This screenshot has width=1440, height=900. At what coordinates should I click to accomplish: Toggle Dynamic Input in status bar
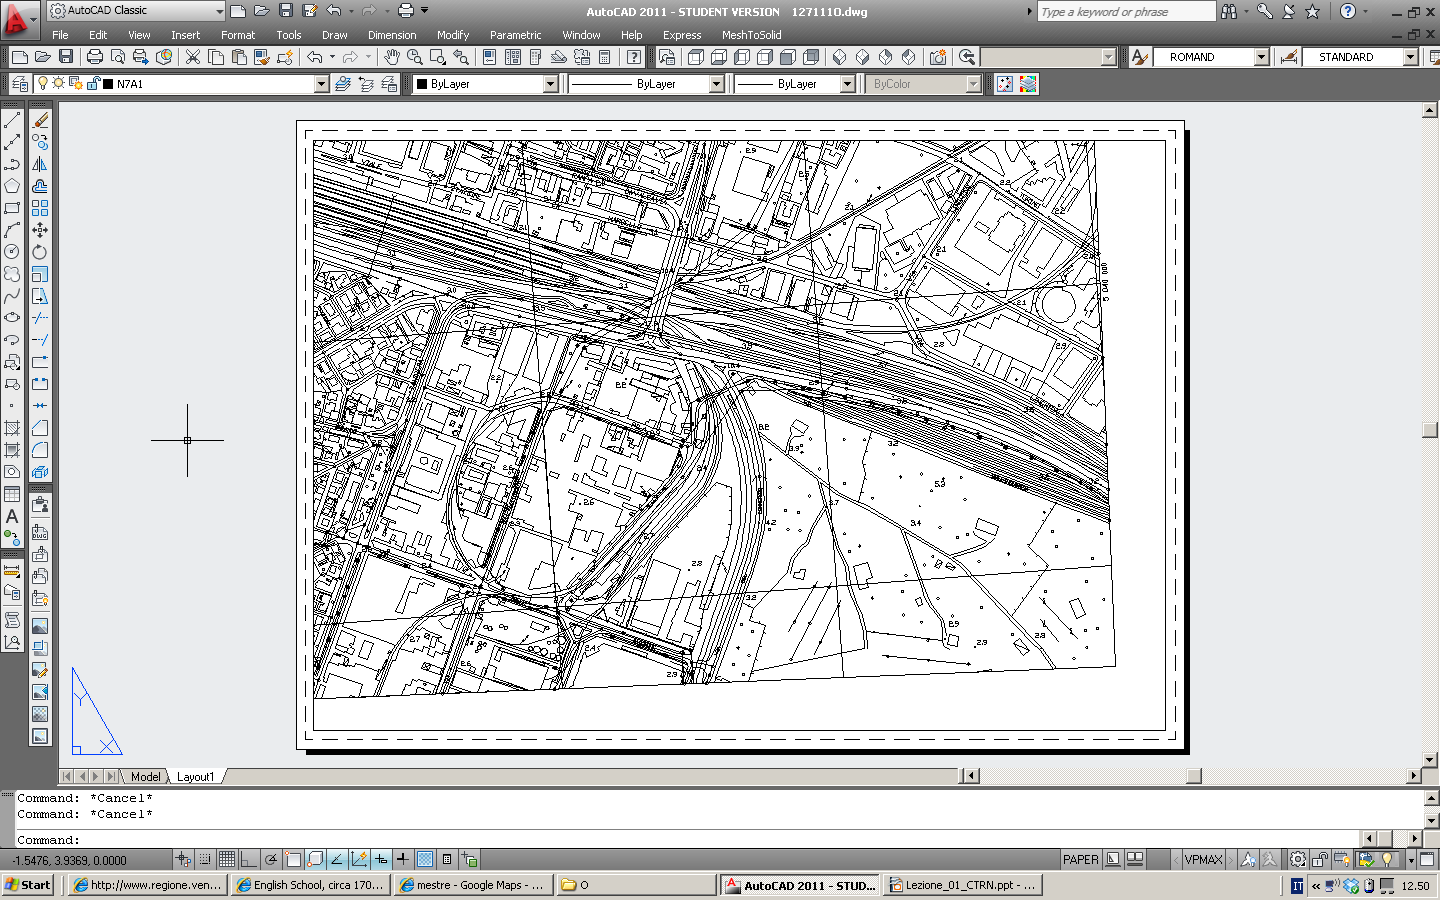click(381, 859)
